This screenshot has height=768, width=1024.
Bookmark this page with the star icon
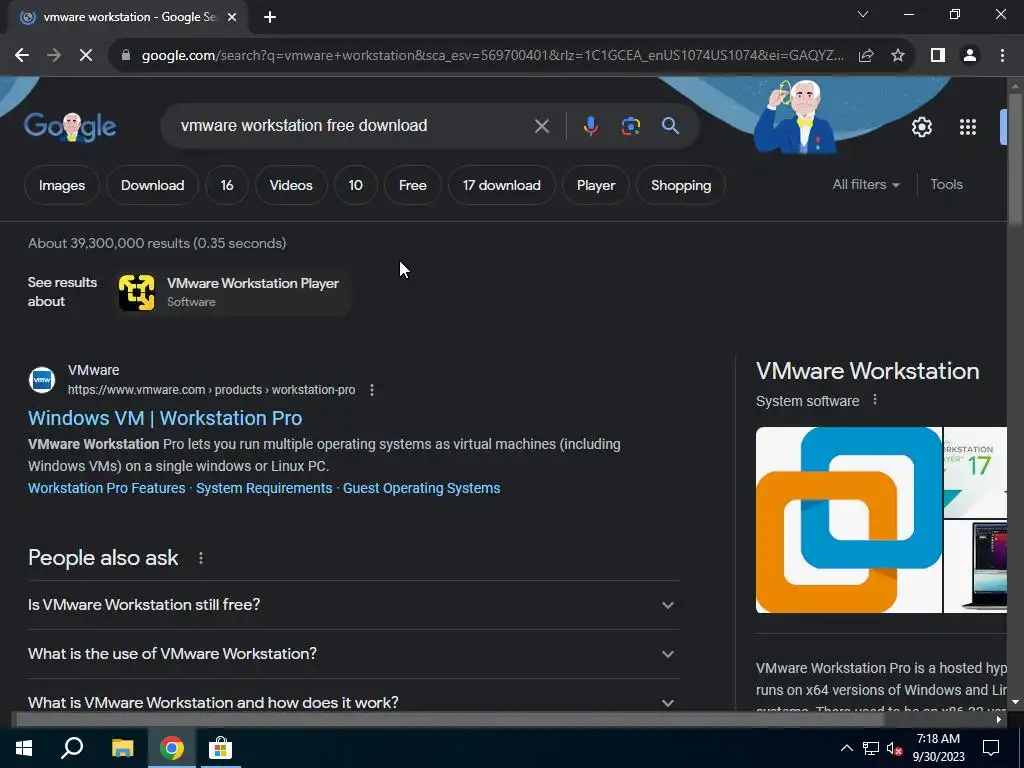point(898,56)
